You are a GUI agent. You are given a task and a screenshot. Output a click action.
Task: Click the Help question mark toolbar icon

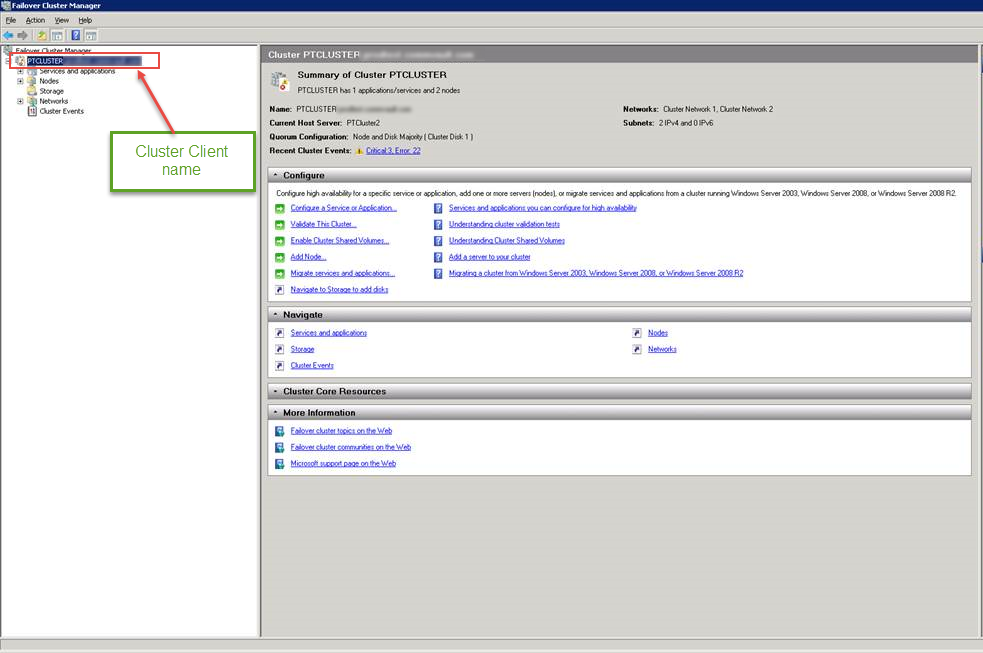75,35
